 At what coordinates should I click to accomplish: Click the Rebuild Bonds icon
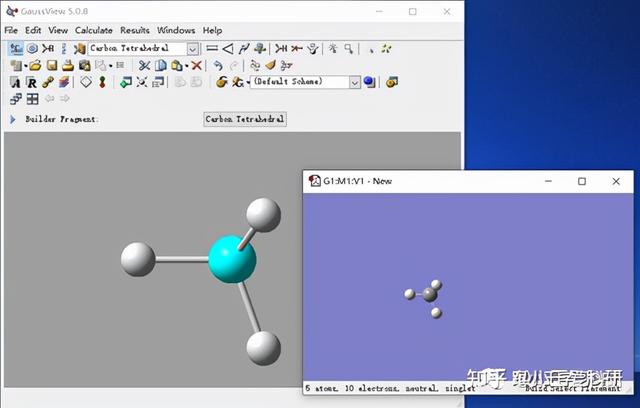point(255,65)
